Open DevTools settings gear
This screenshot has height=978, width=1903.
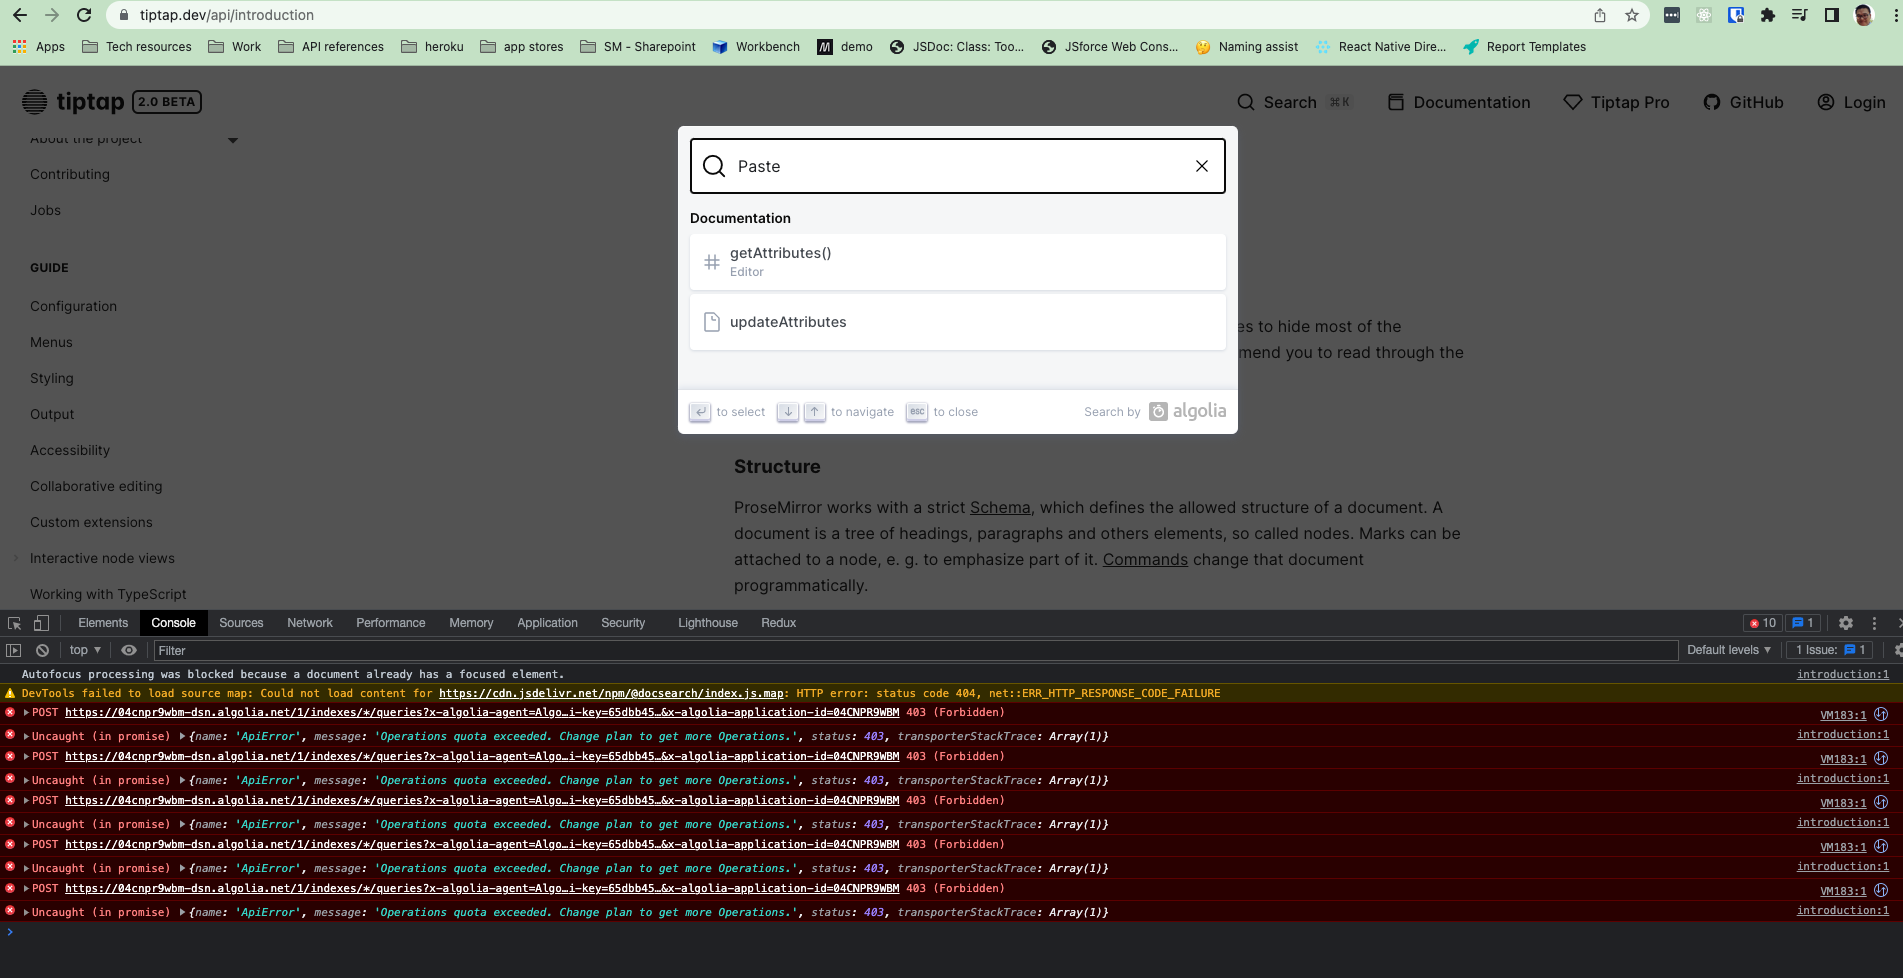click(x=1846, y=623)
